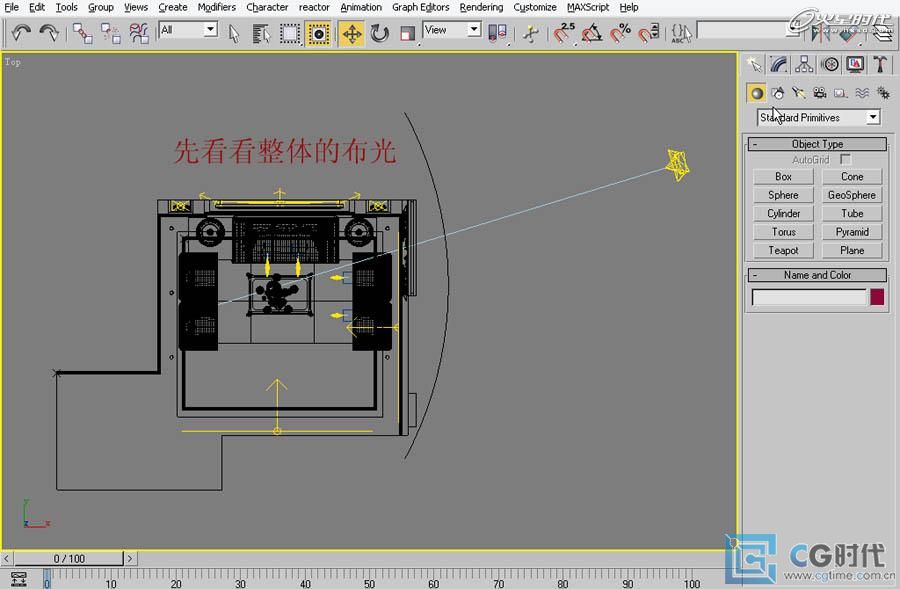
Task: Open the selection filter All dropdown
Action: pyautogui.click(x=188, y=30)
